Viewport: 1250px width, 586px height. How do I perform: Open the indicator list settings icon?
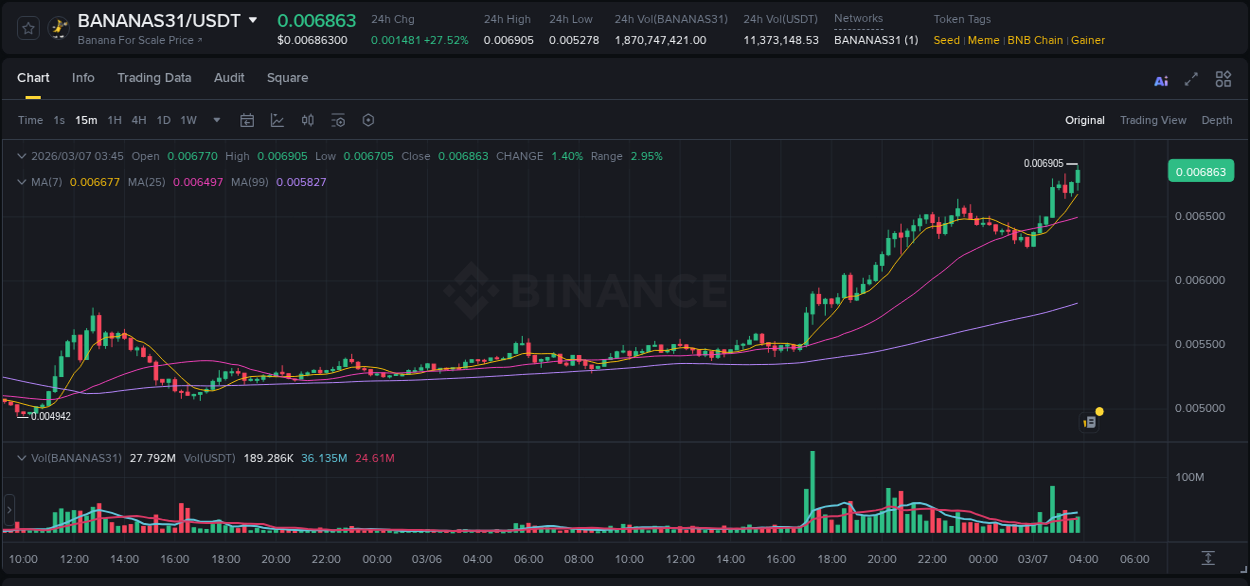click(338, 120)
